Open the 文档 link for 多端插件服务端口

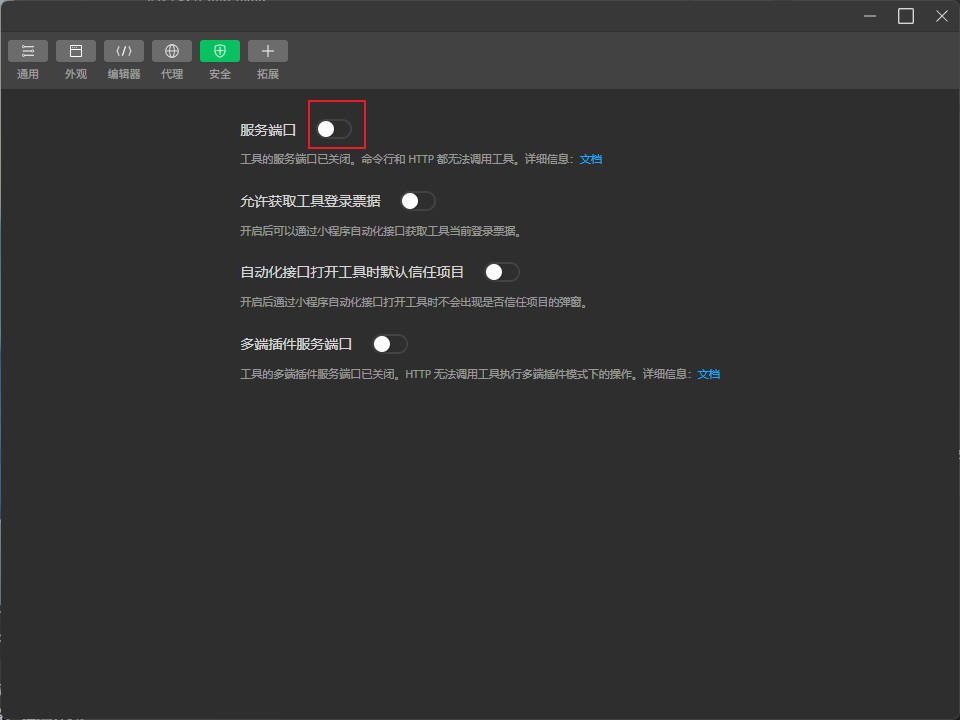click(708, 374)
